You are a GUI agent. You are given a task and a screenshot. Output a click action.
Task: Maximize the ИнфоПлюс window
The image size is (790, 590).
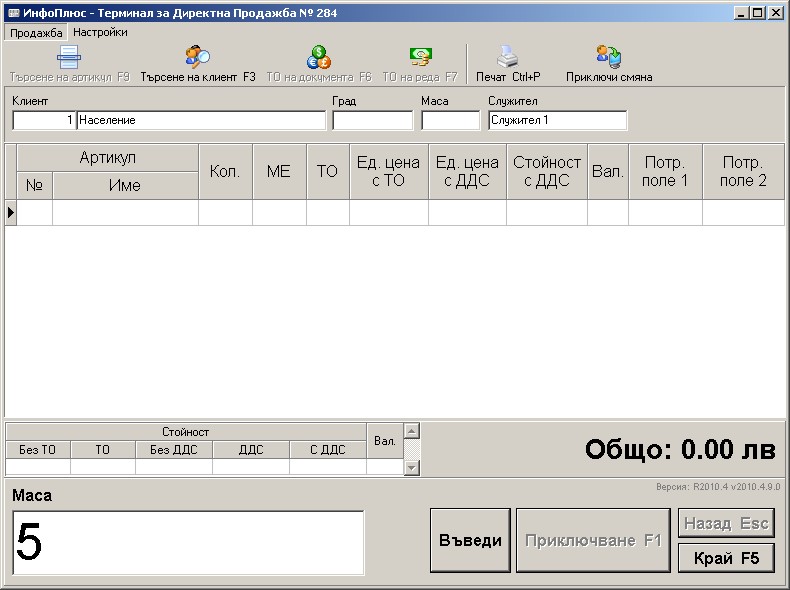click(757, 13)
